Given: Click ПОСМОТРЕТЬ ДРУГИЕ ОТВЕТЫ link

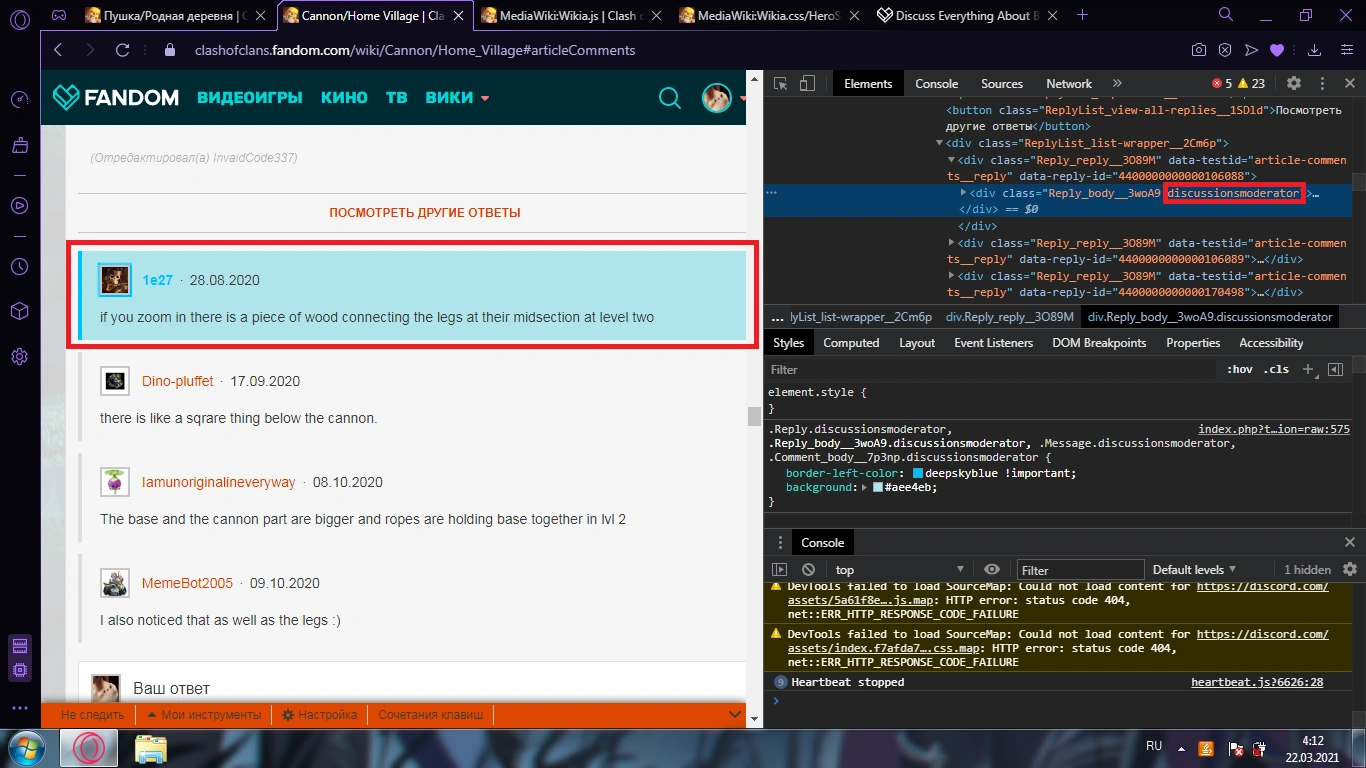Looking at the screenshot, I should pos(425,213).
